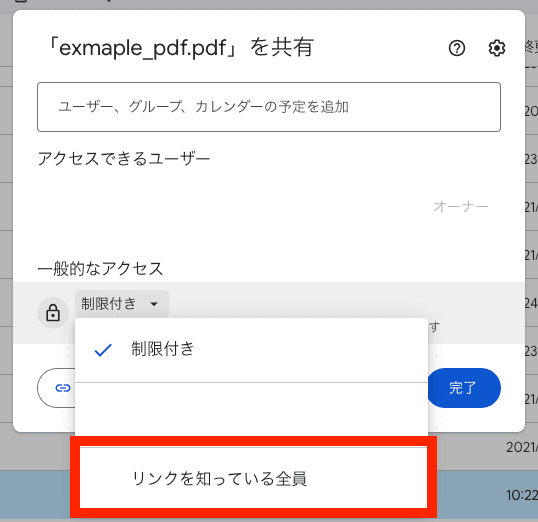538x522 pixels.
Task: Open the 制限付き access dropdown
Action: point(122,304)
